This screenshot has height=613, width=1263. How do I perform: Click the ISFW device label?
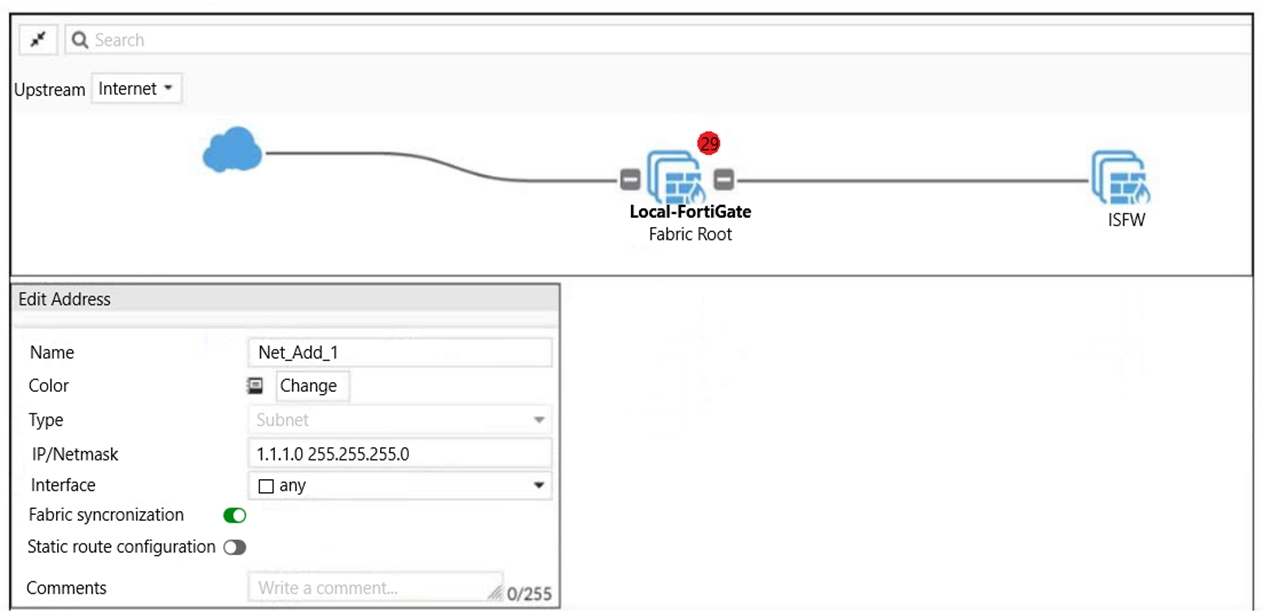tap(1126, 220)
